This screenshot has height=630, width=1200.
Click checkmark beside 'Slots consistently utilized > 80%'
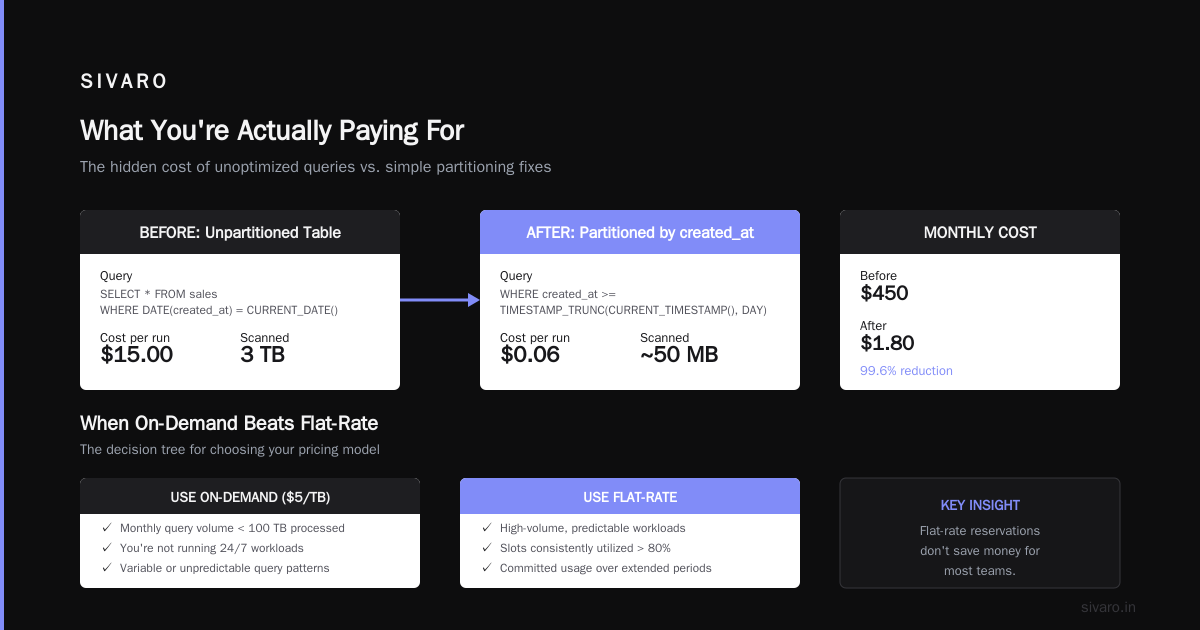pos(486,548)
